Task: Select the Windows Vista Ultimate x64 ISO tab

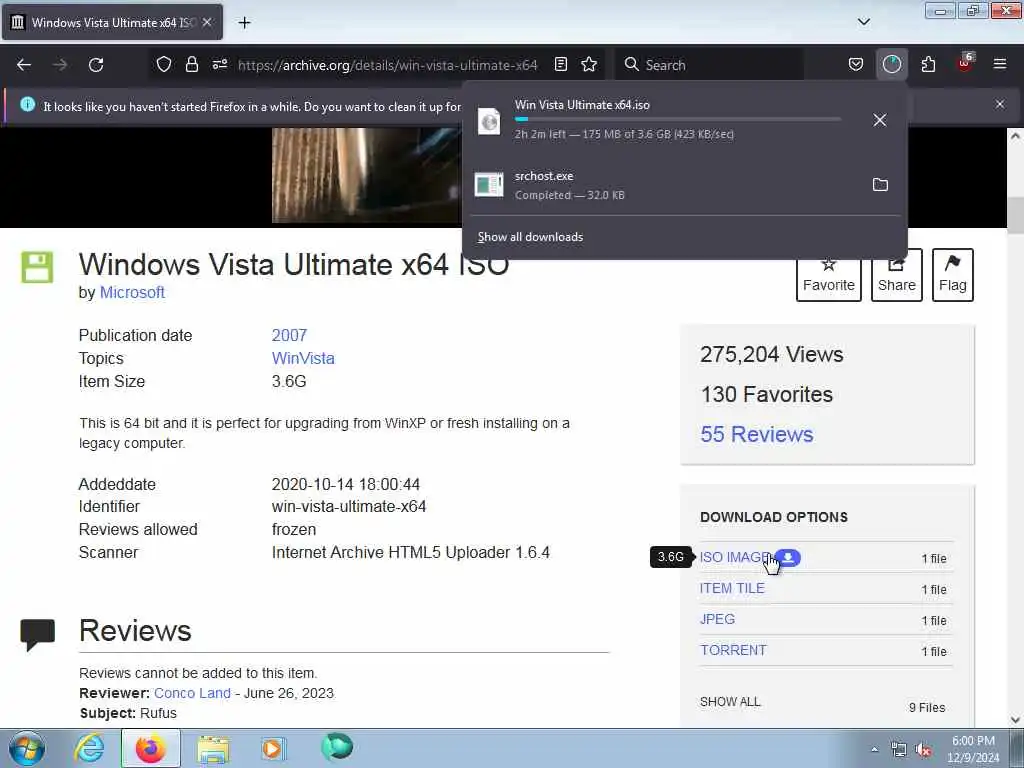Action: tap(112, 22)
